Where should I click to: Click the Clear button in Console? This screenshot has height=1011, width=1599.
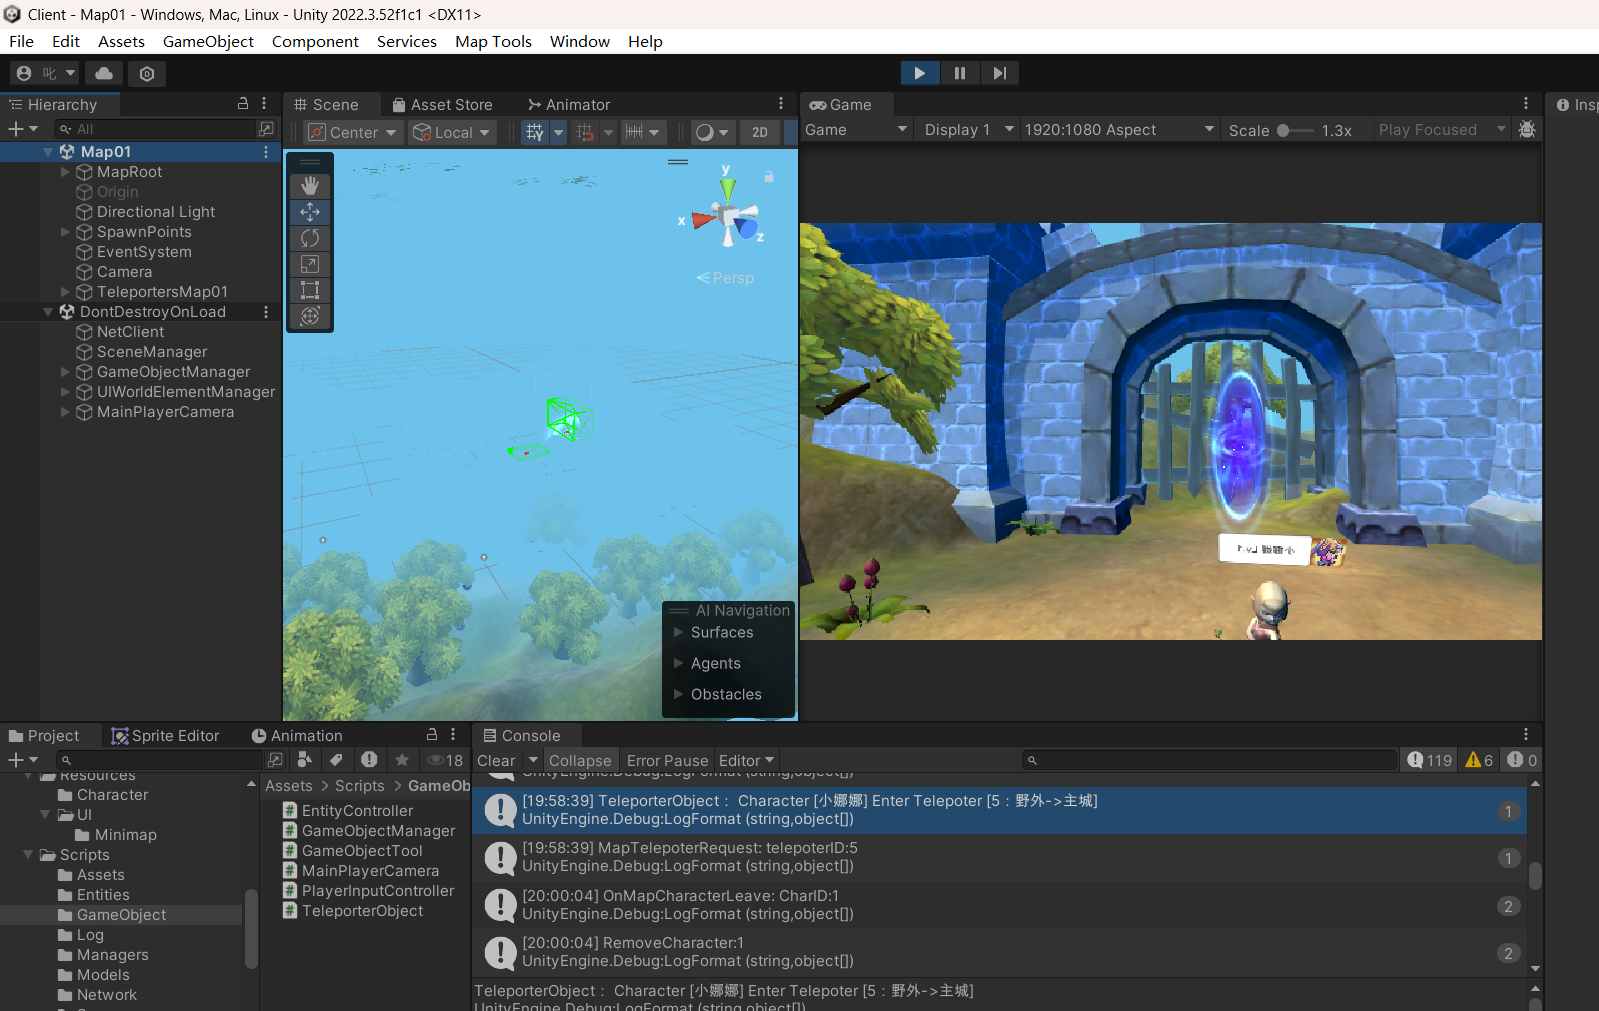496,761
